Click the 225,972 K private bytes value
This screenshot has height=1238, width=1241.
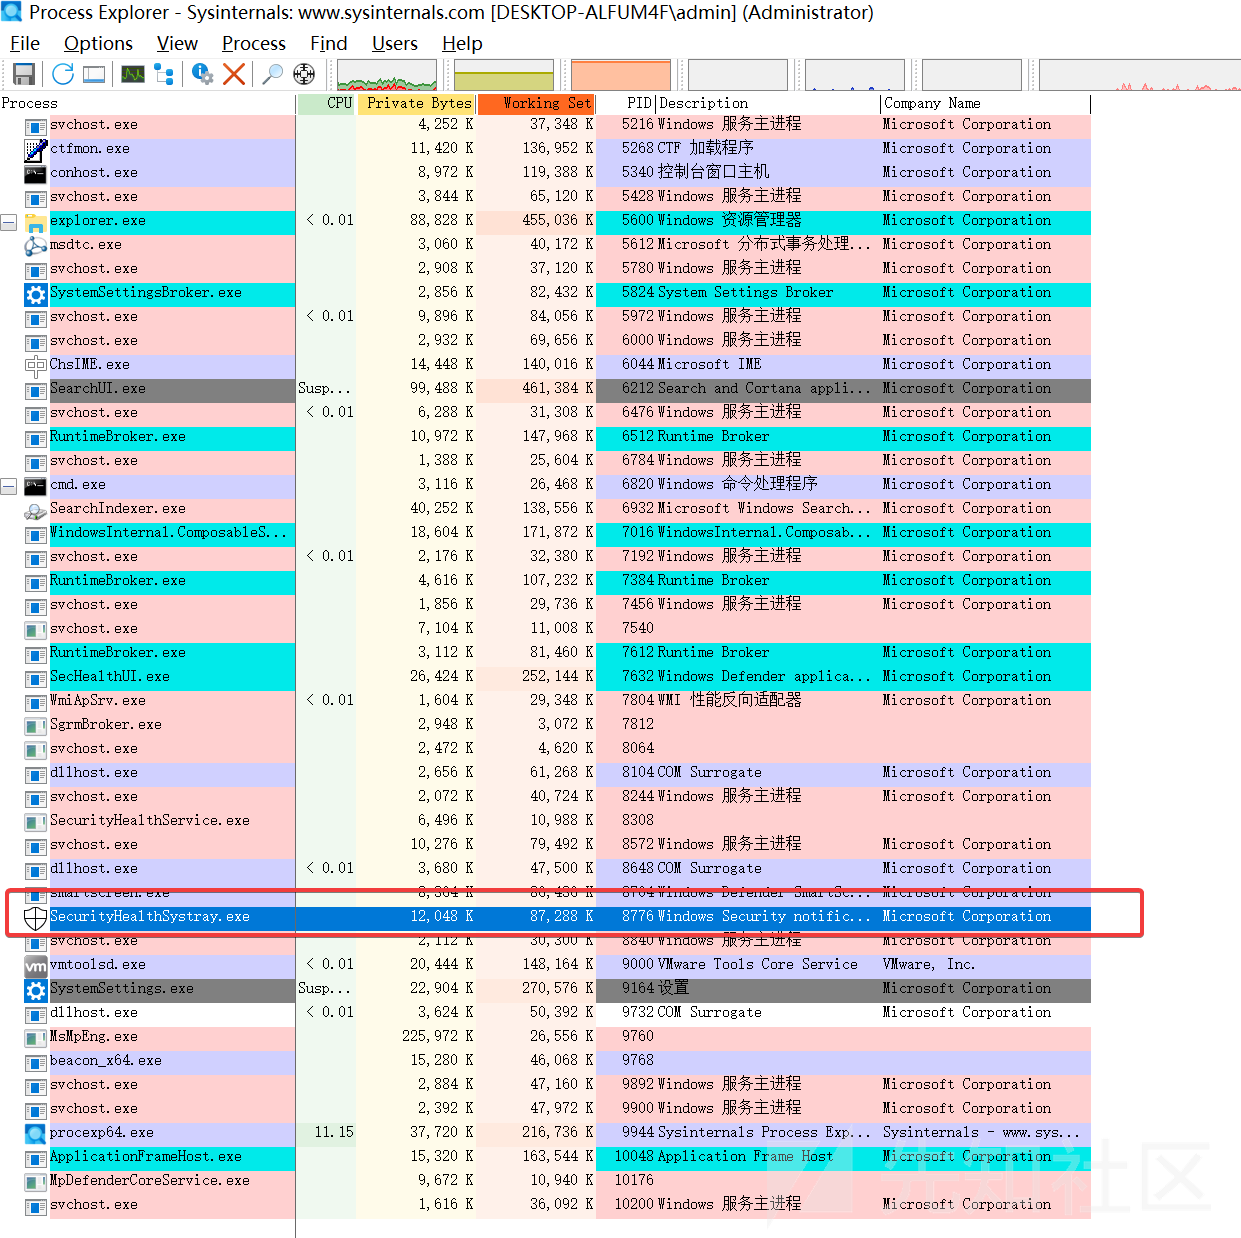[438, 1037]
